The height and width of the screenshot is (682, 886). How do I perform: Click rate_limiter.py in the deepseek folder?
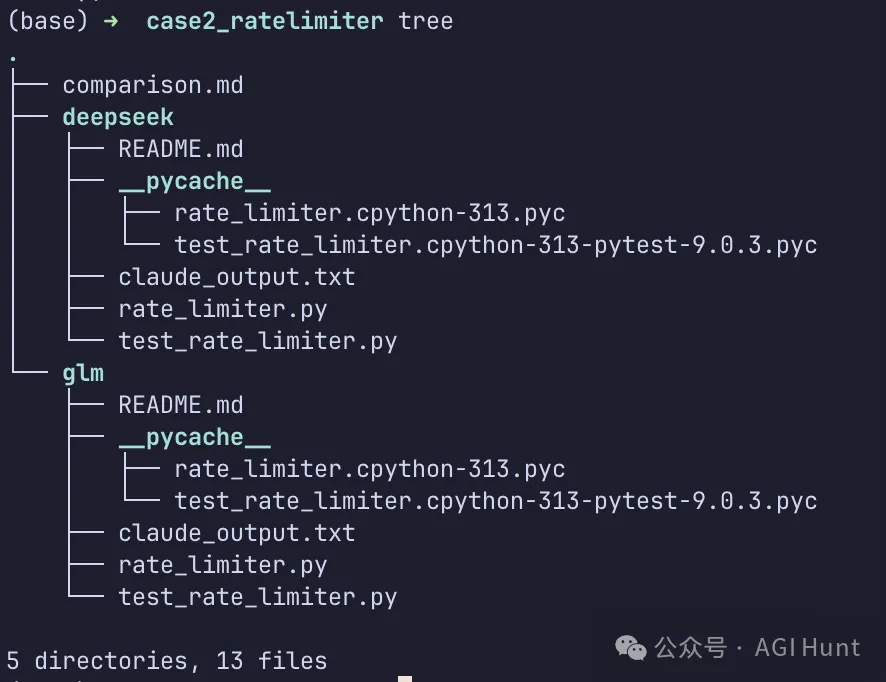point(222,309)
